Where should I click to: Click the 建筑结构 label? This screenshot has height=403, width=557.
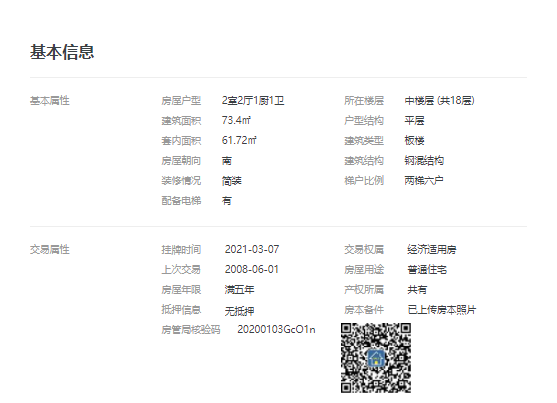click(364, 161)
